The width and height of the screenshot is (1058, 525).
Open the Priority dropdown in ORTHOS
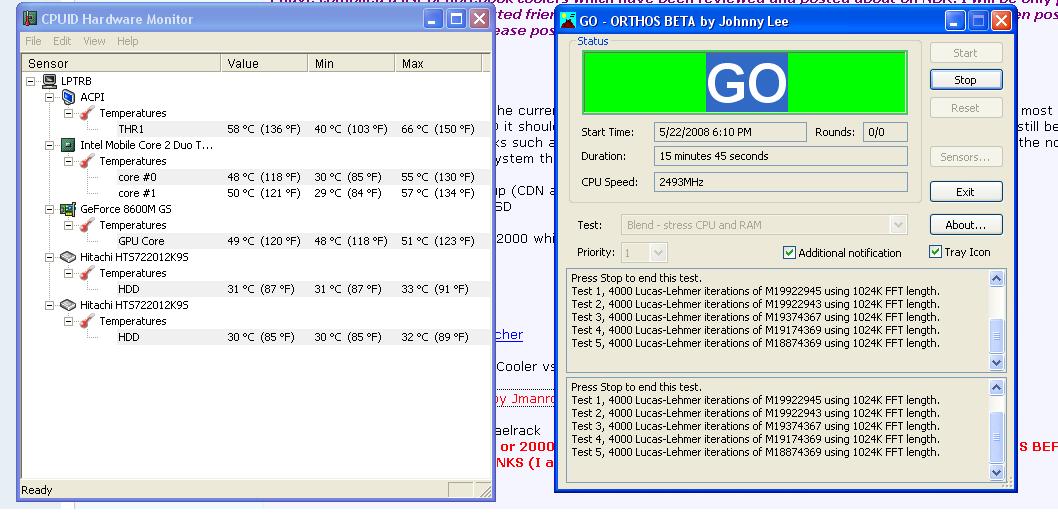659,253
